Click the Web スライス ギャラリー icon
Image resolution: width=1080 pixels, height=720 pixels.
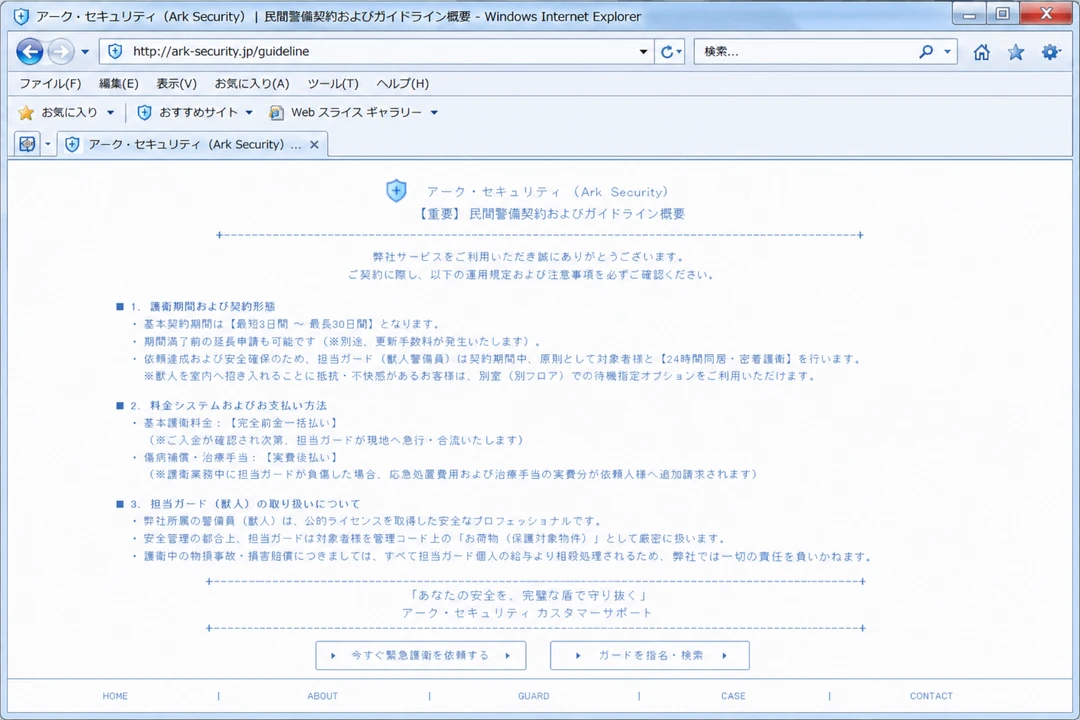(x=276, y=112)
